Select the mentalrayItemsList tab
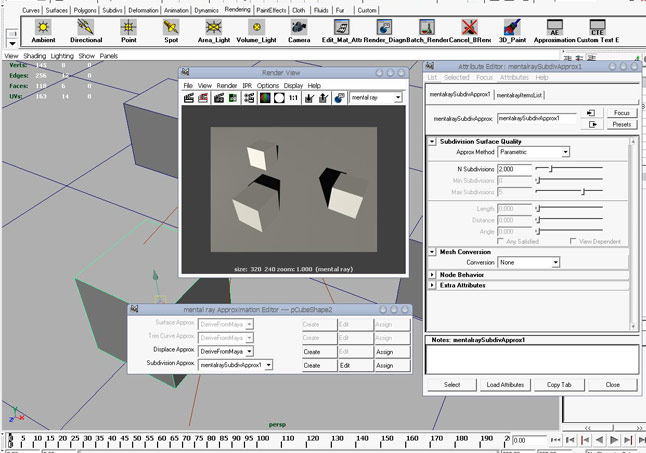Image resolution: width=646 pixels, height=453 pixels. [519, 95]
